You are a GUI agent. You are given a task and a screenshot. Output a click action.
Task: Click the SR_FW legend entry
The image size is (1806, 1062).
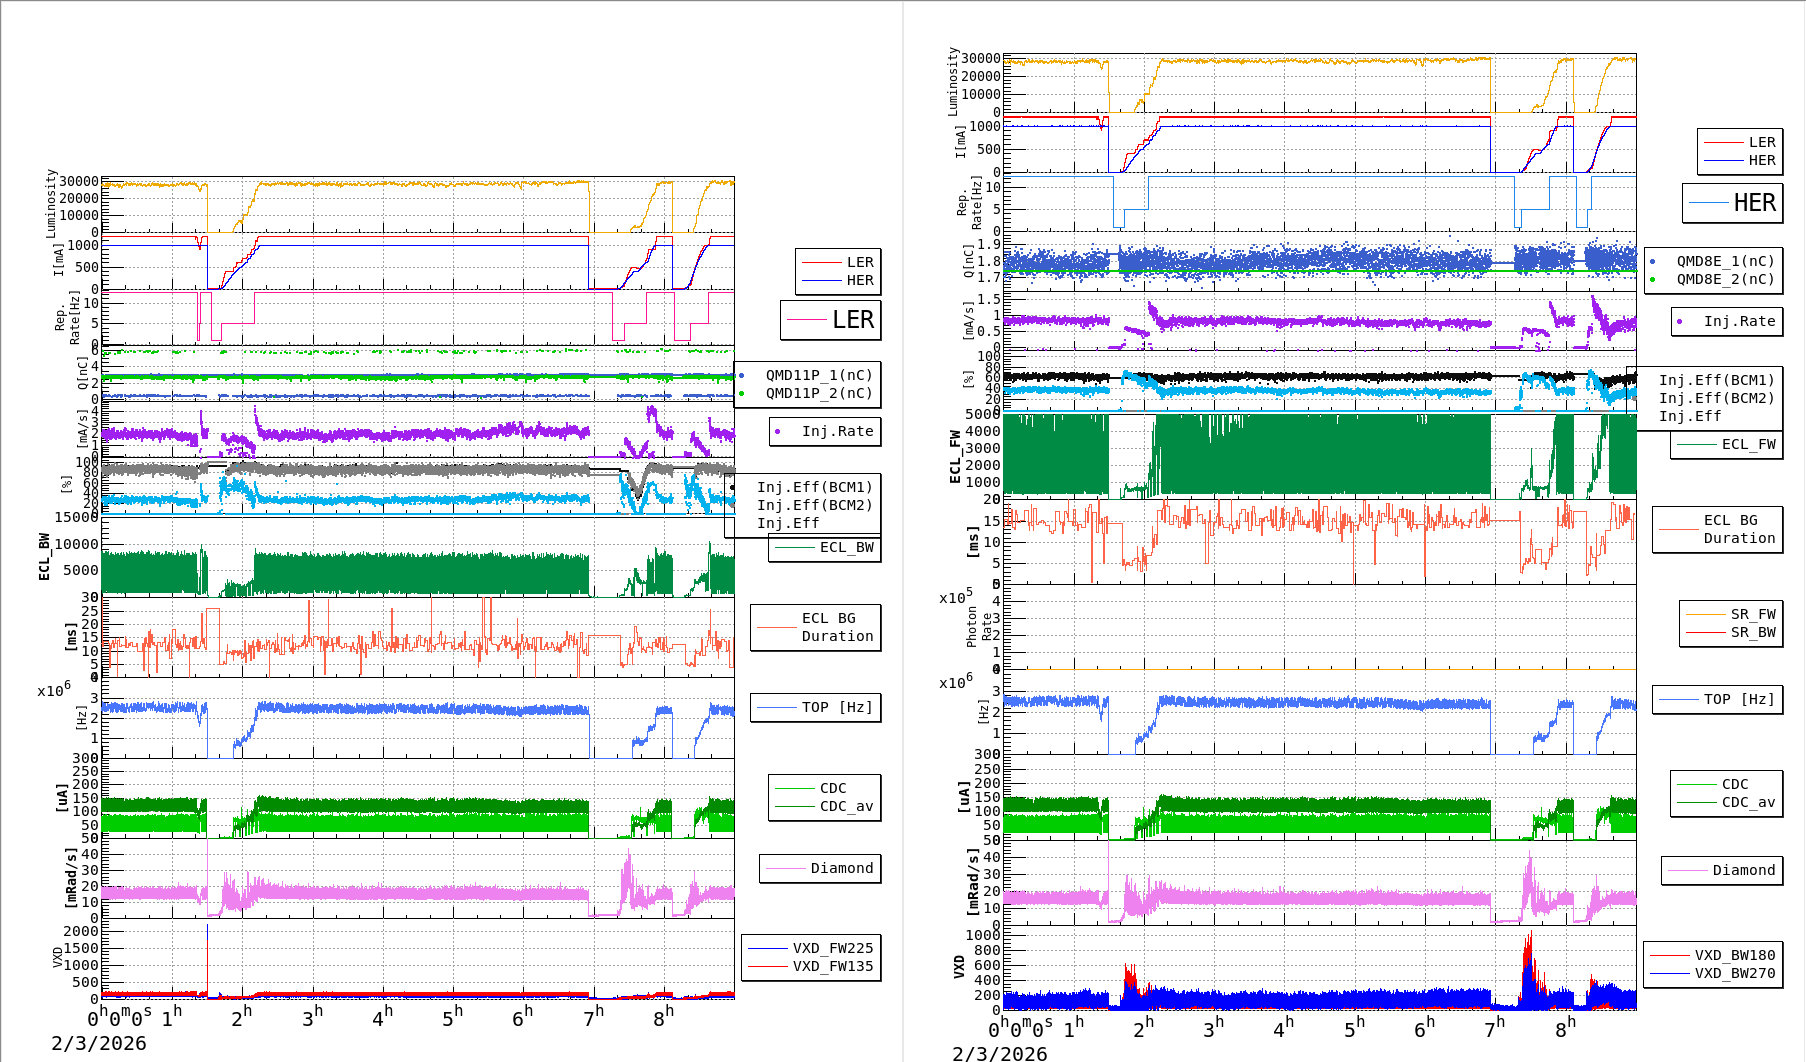click(x=1731, y=614)
